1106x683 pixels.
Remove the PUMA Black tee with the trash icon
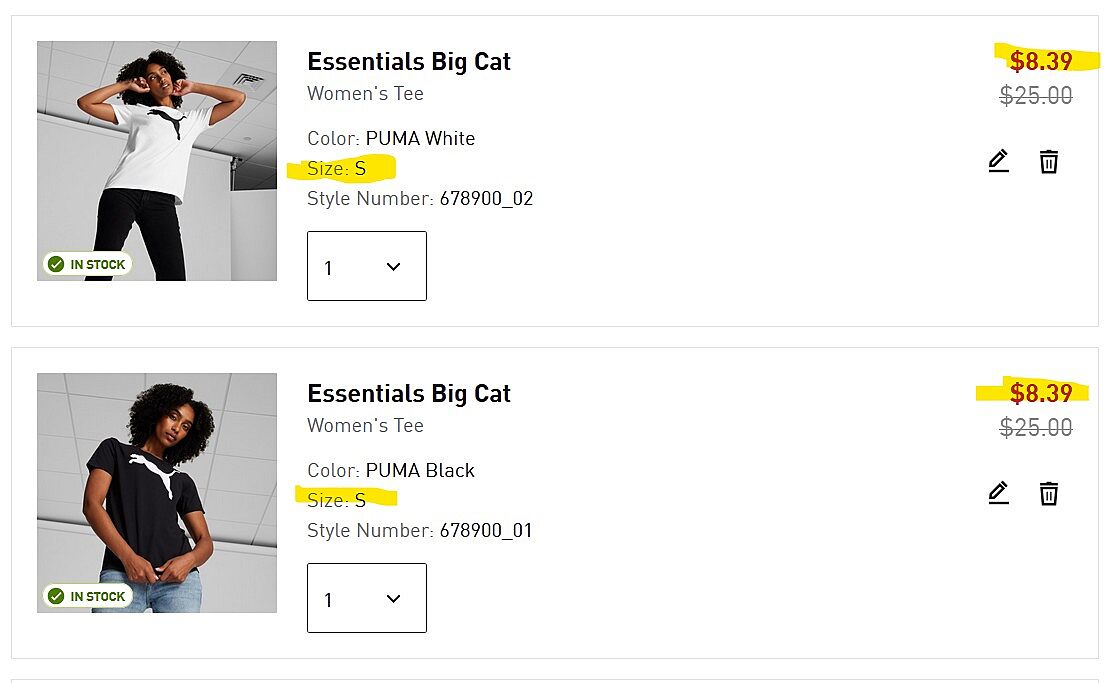pos(1048,493)
